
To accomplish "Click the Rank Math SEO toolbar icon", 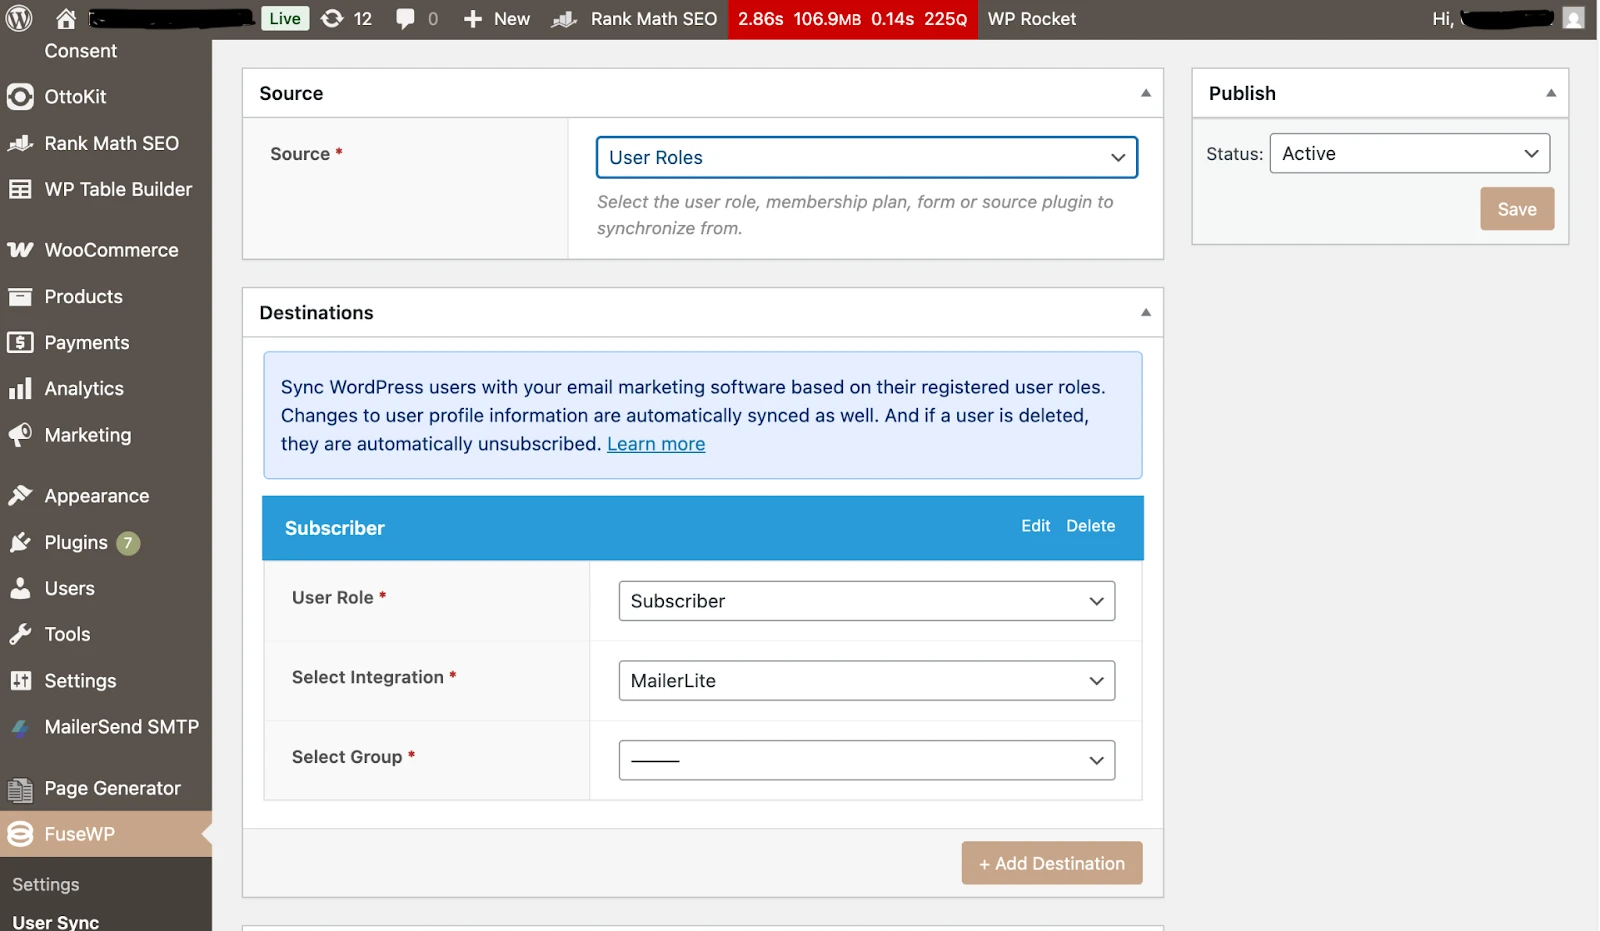I will 564,19.
